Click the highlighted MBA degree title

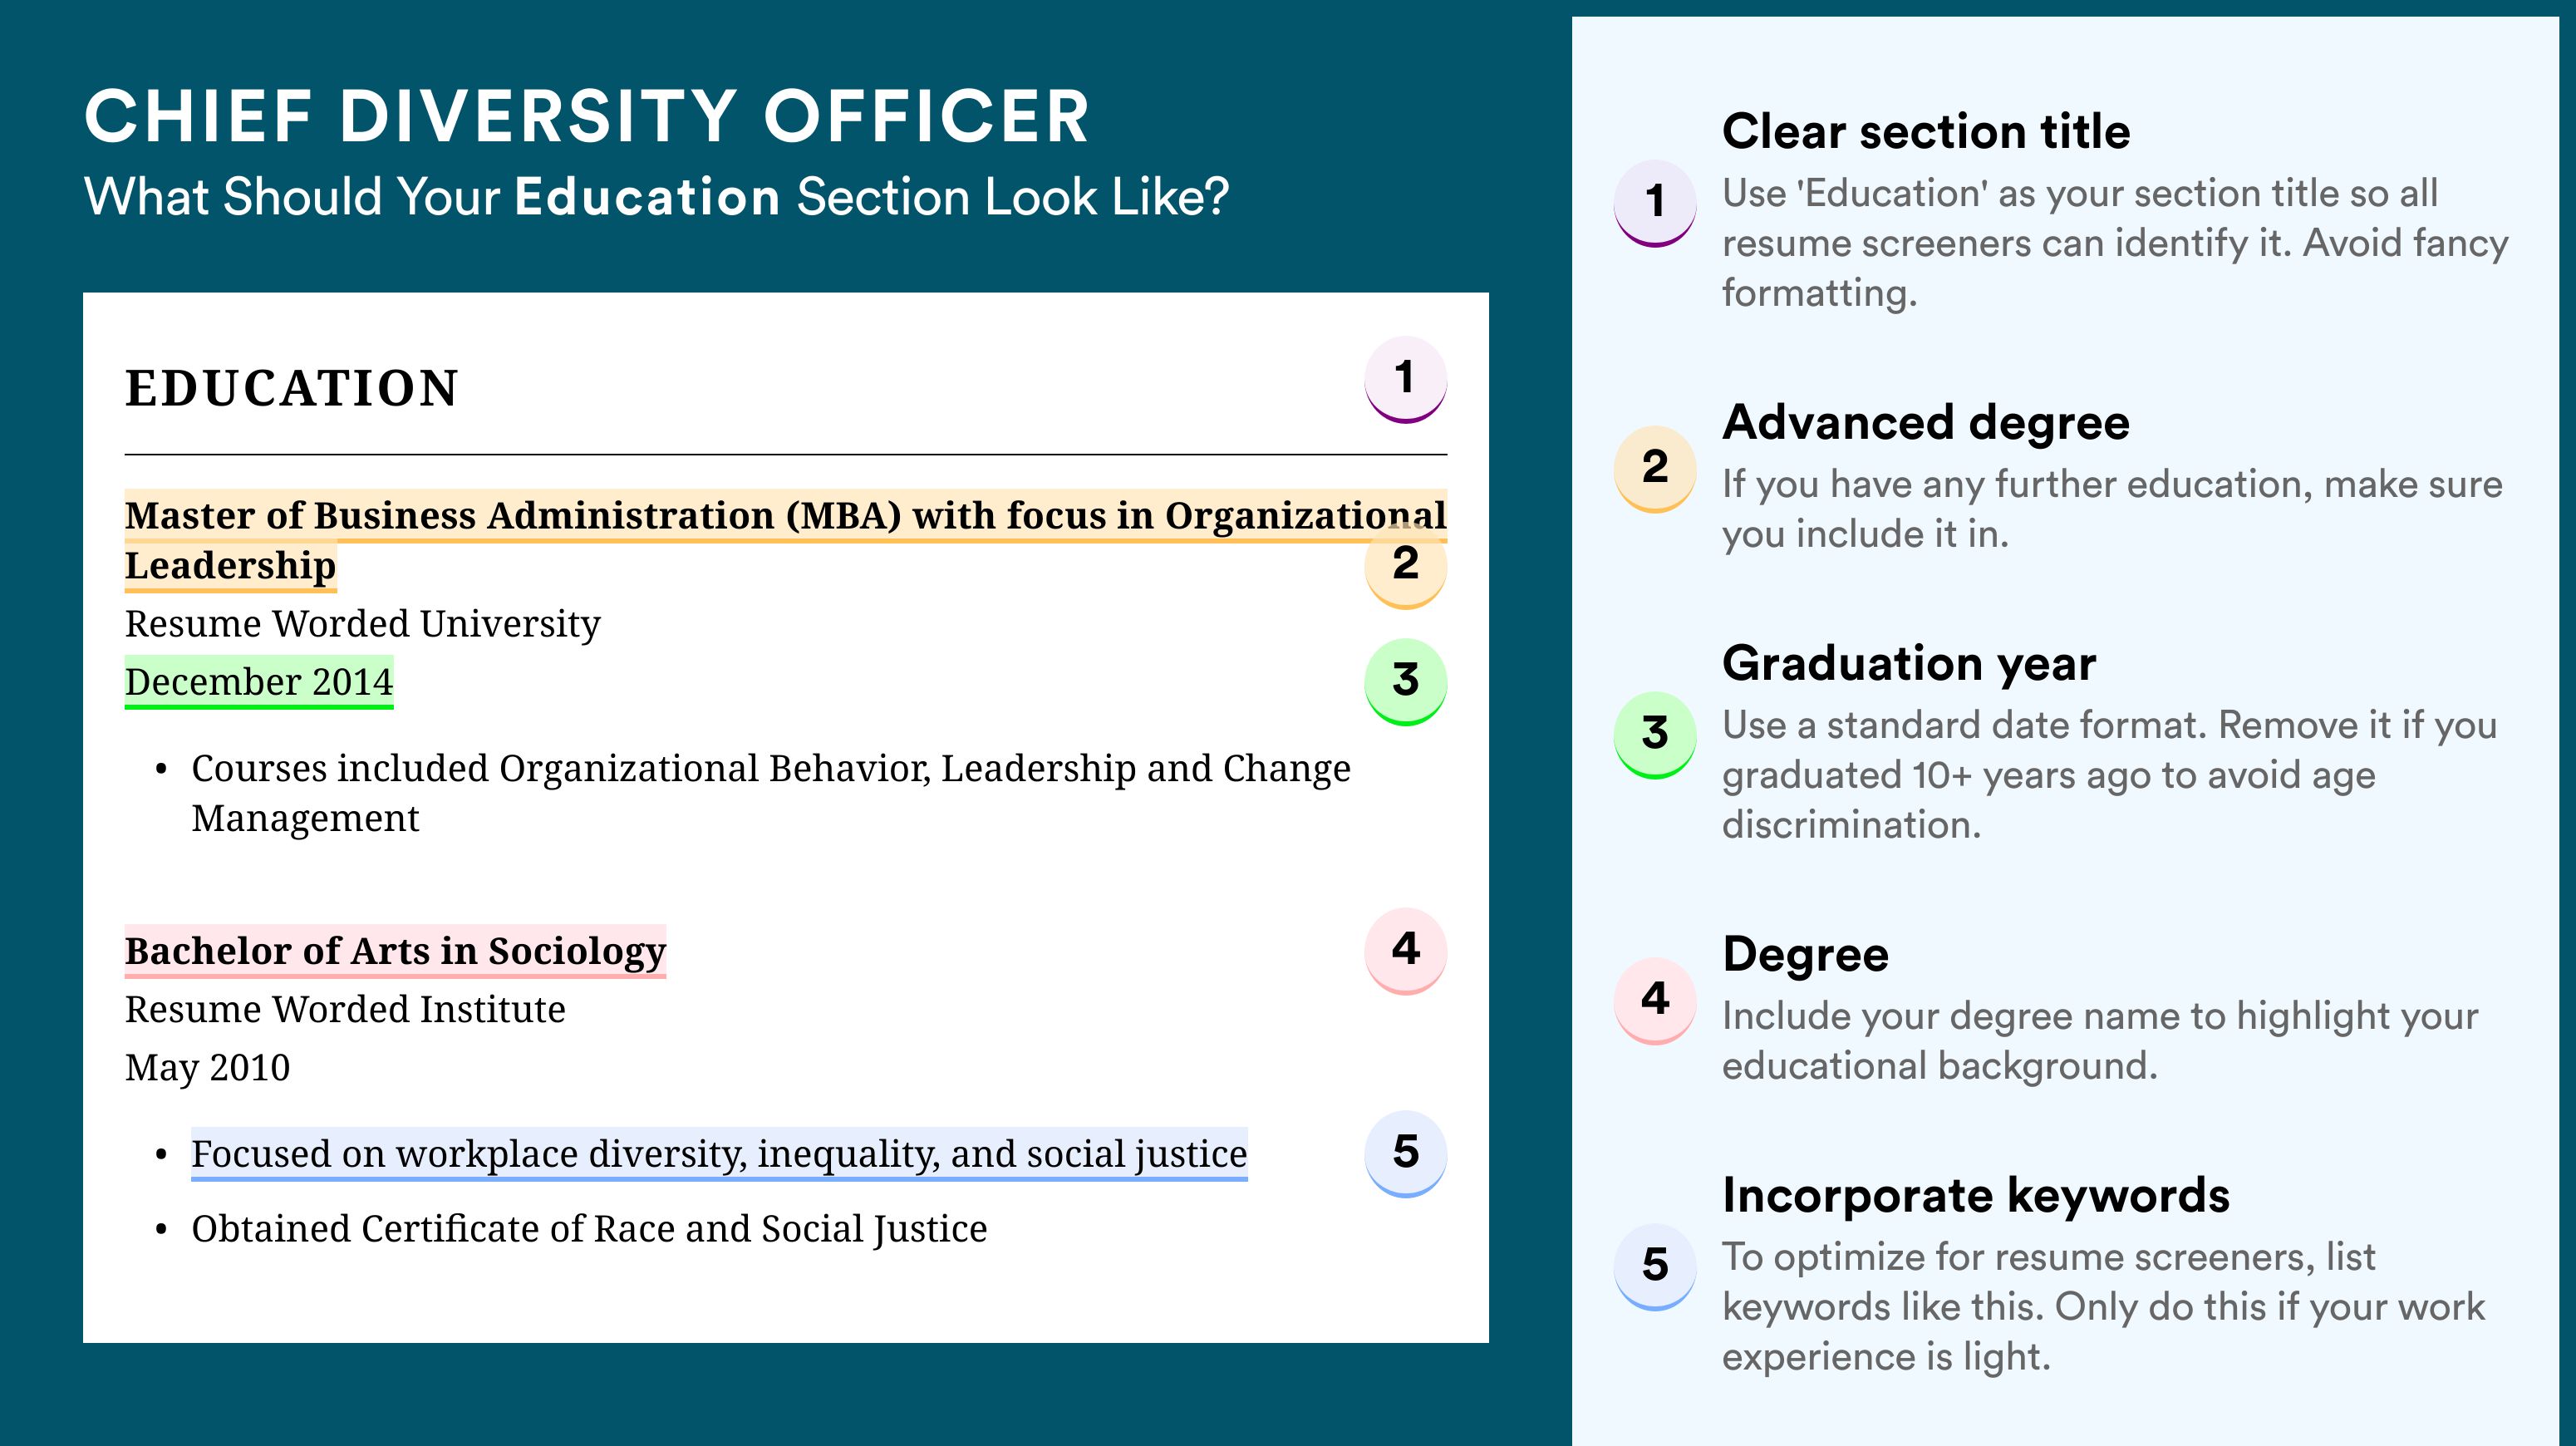point(785,540)
